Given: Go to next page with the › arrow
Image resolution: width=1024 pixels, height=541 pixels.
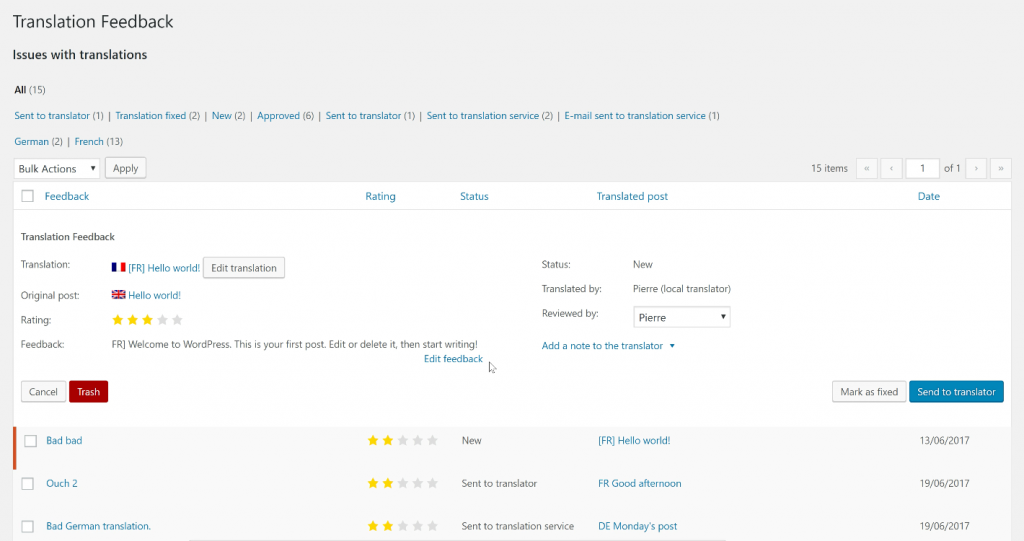Looking at the screenshot, I should (976, 169).
